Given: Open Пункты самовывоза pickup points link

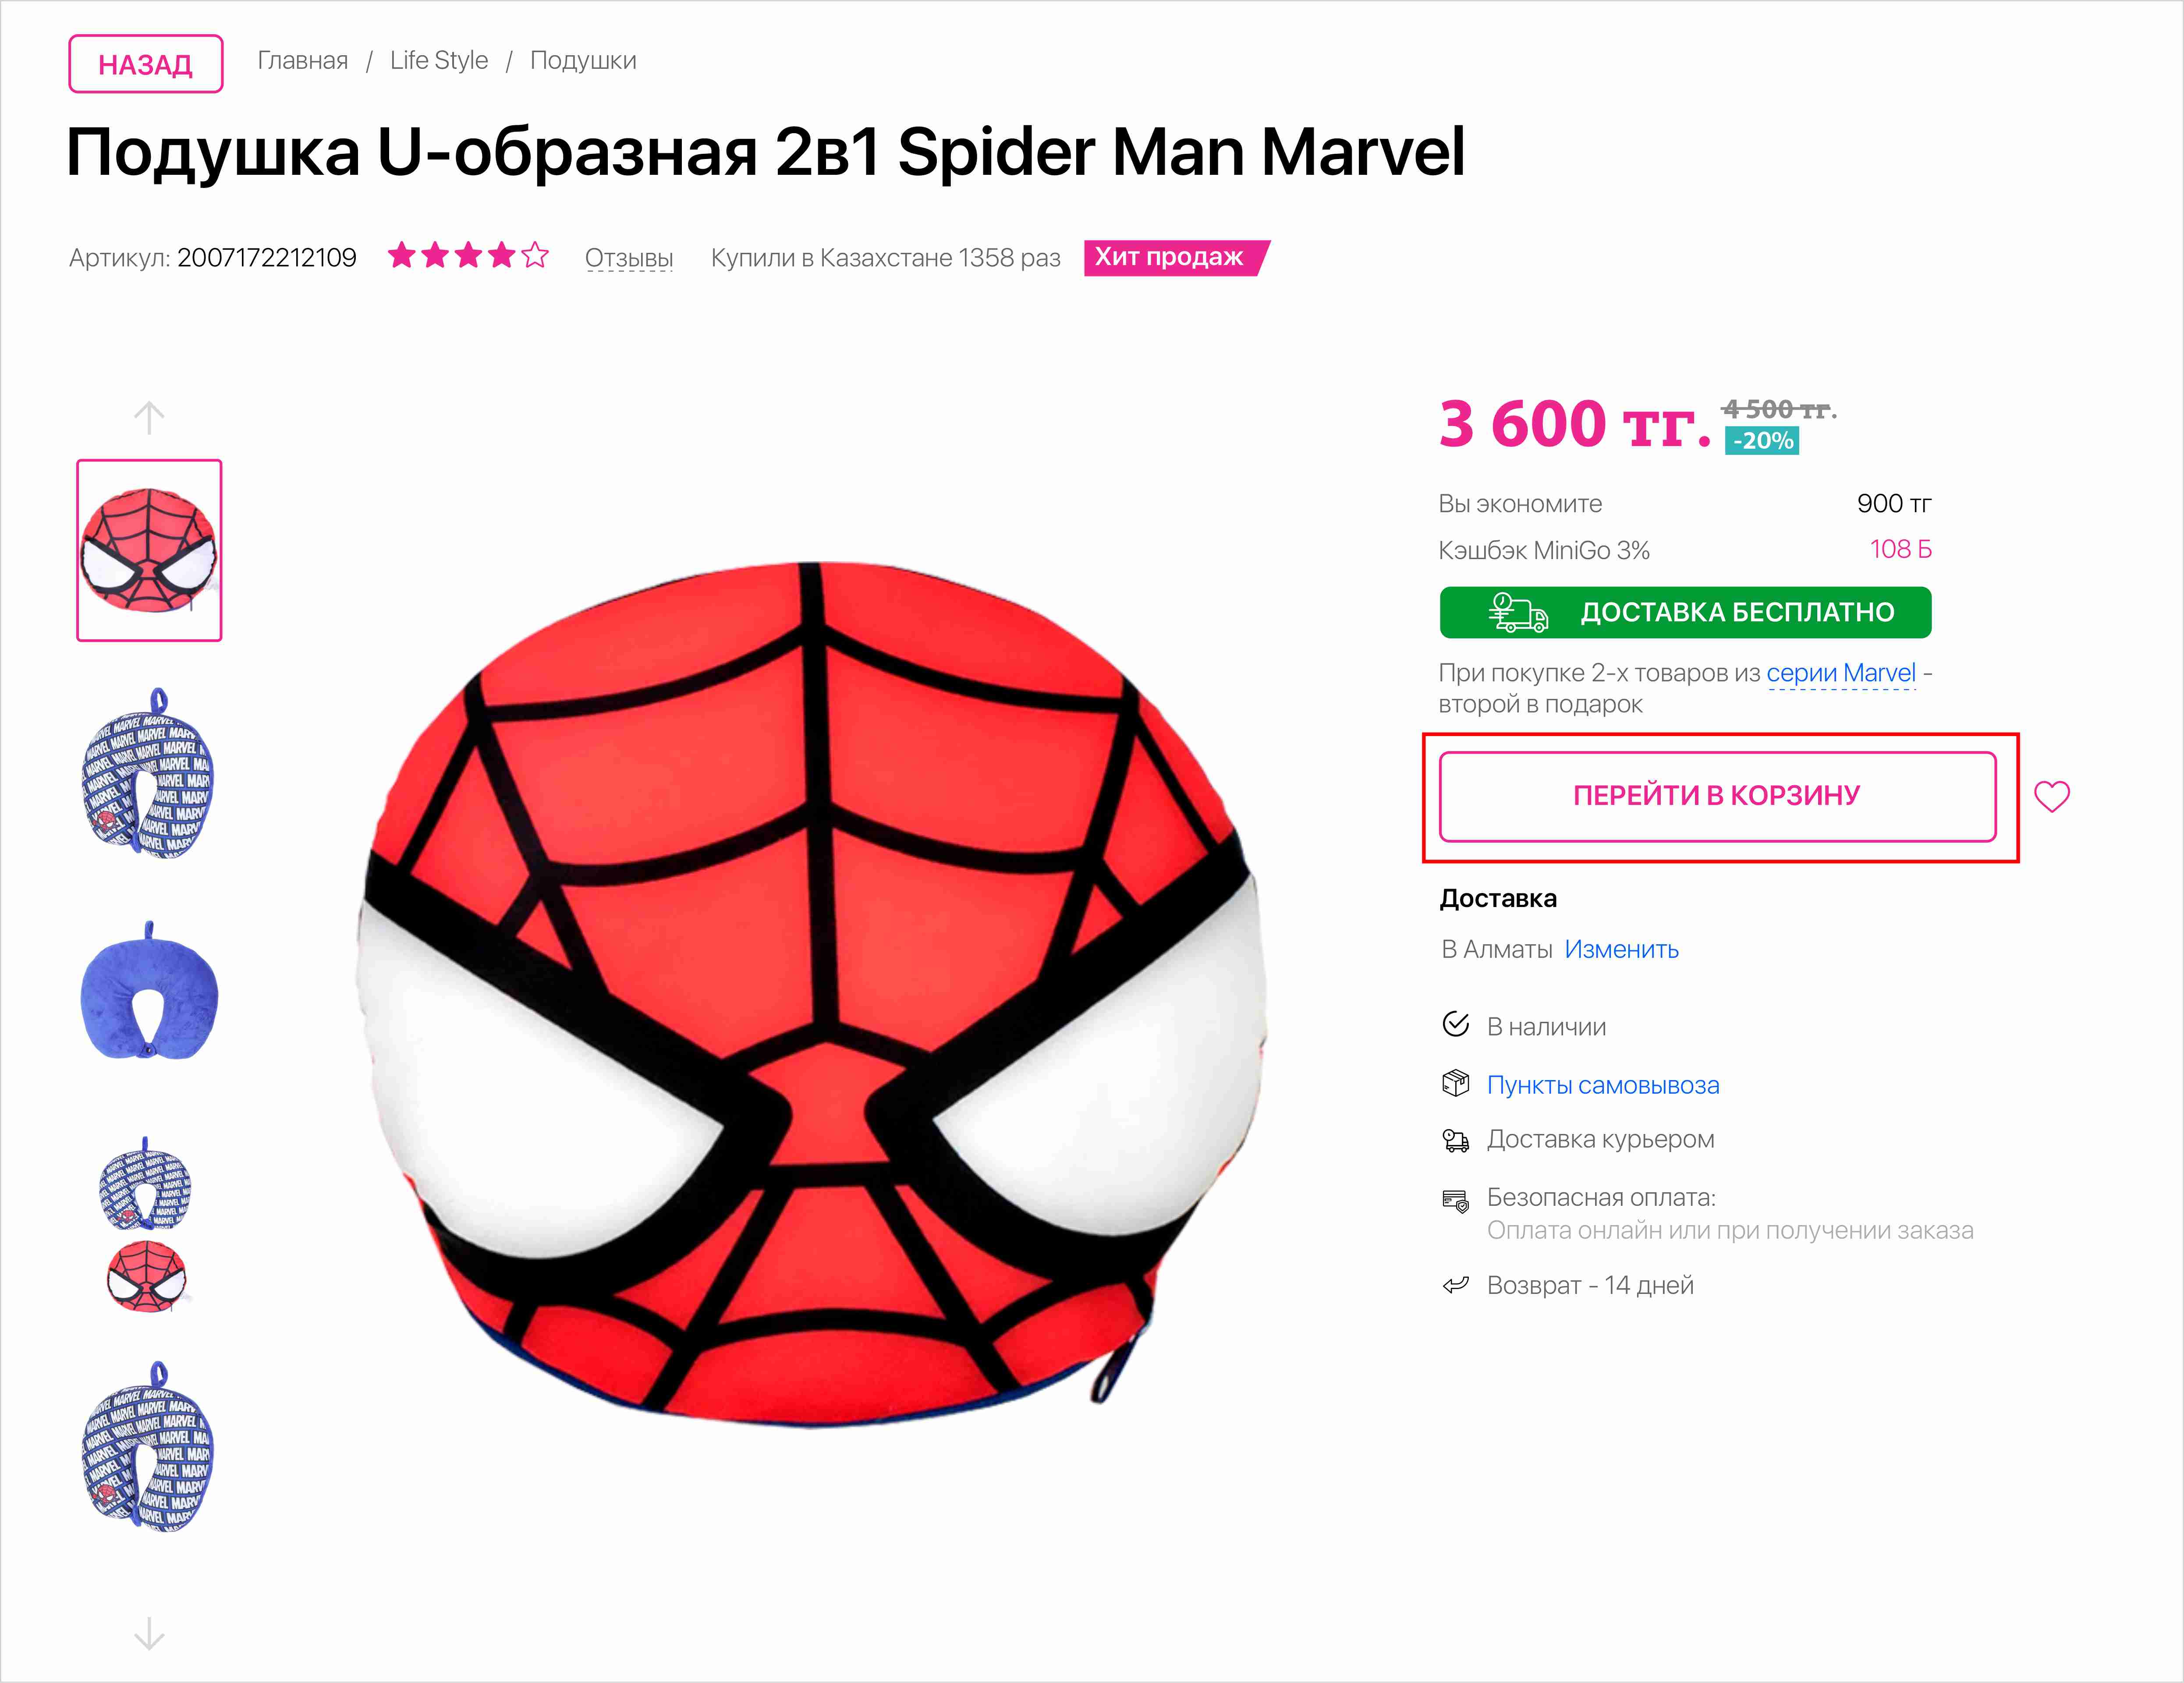Looking at the screenshot, I should (x=1602, y=1085).
